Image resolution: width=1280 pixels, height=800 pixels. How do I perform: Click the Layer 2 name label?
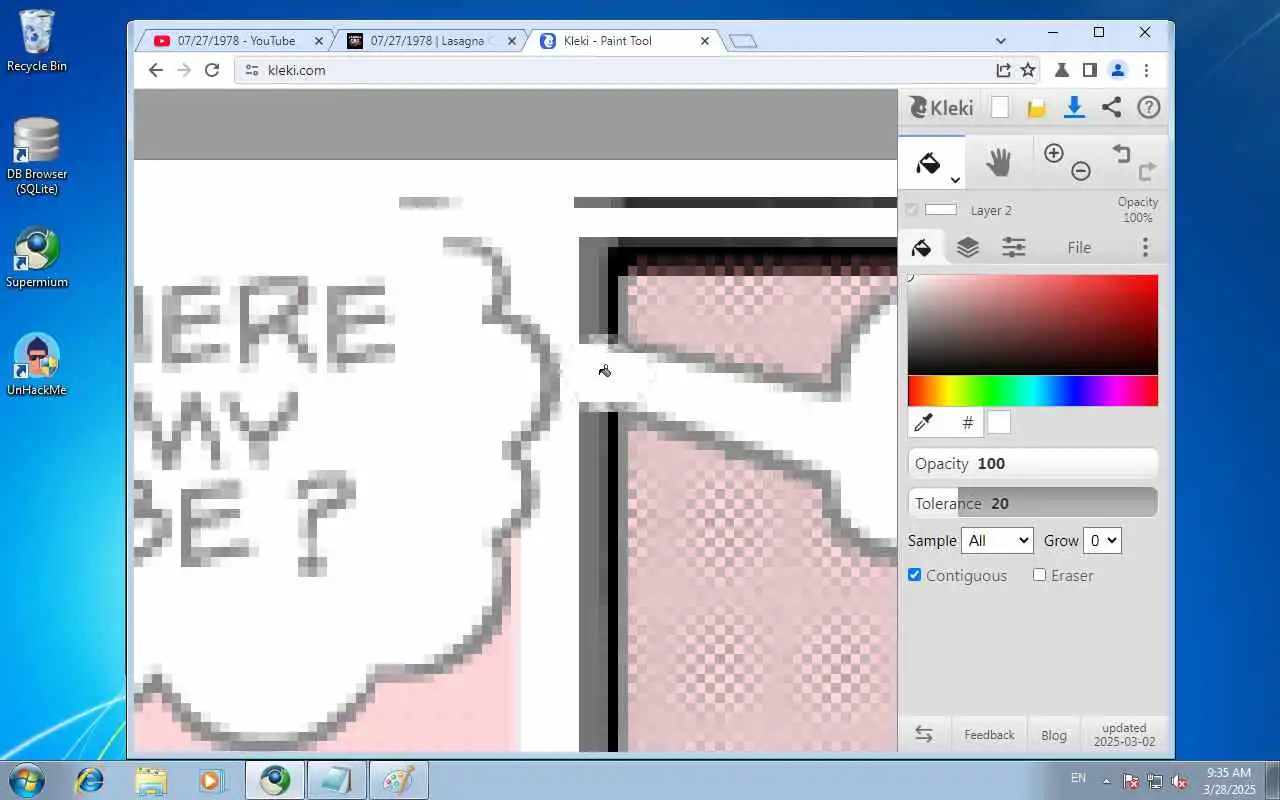click(991, 210)
